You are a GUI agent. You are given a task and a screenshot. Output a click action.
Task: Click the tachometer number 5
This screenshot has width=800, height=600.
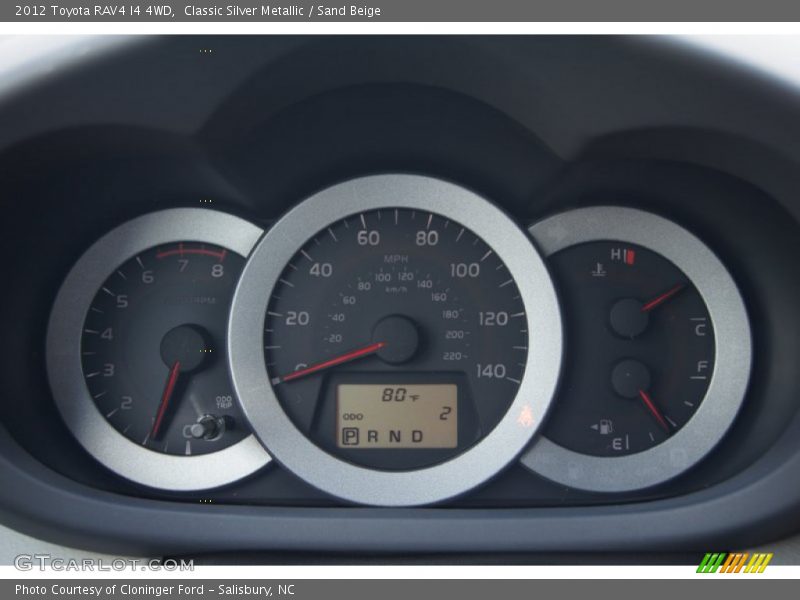(x=122, y=301)
